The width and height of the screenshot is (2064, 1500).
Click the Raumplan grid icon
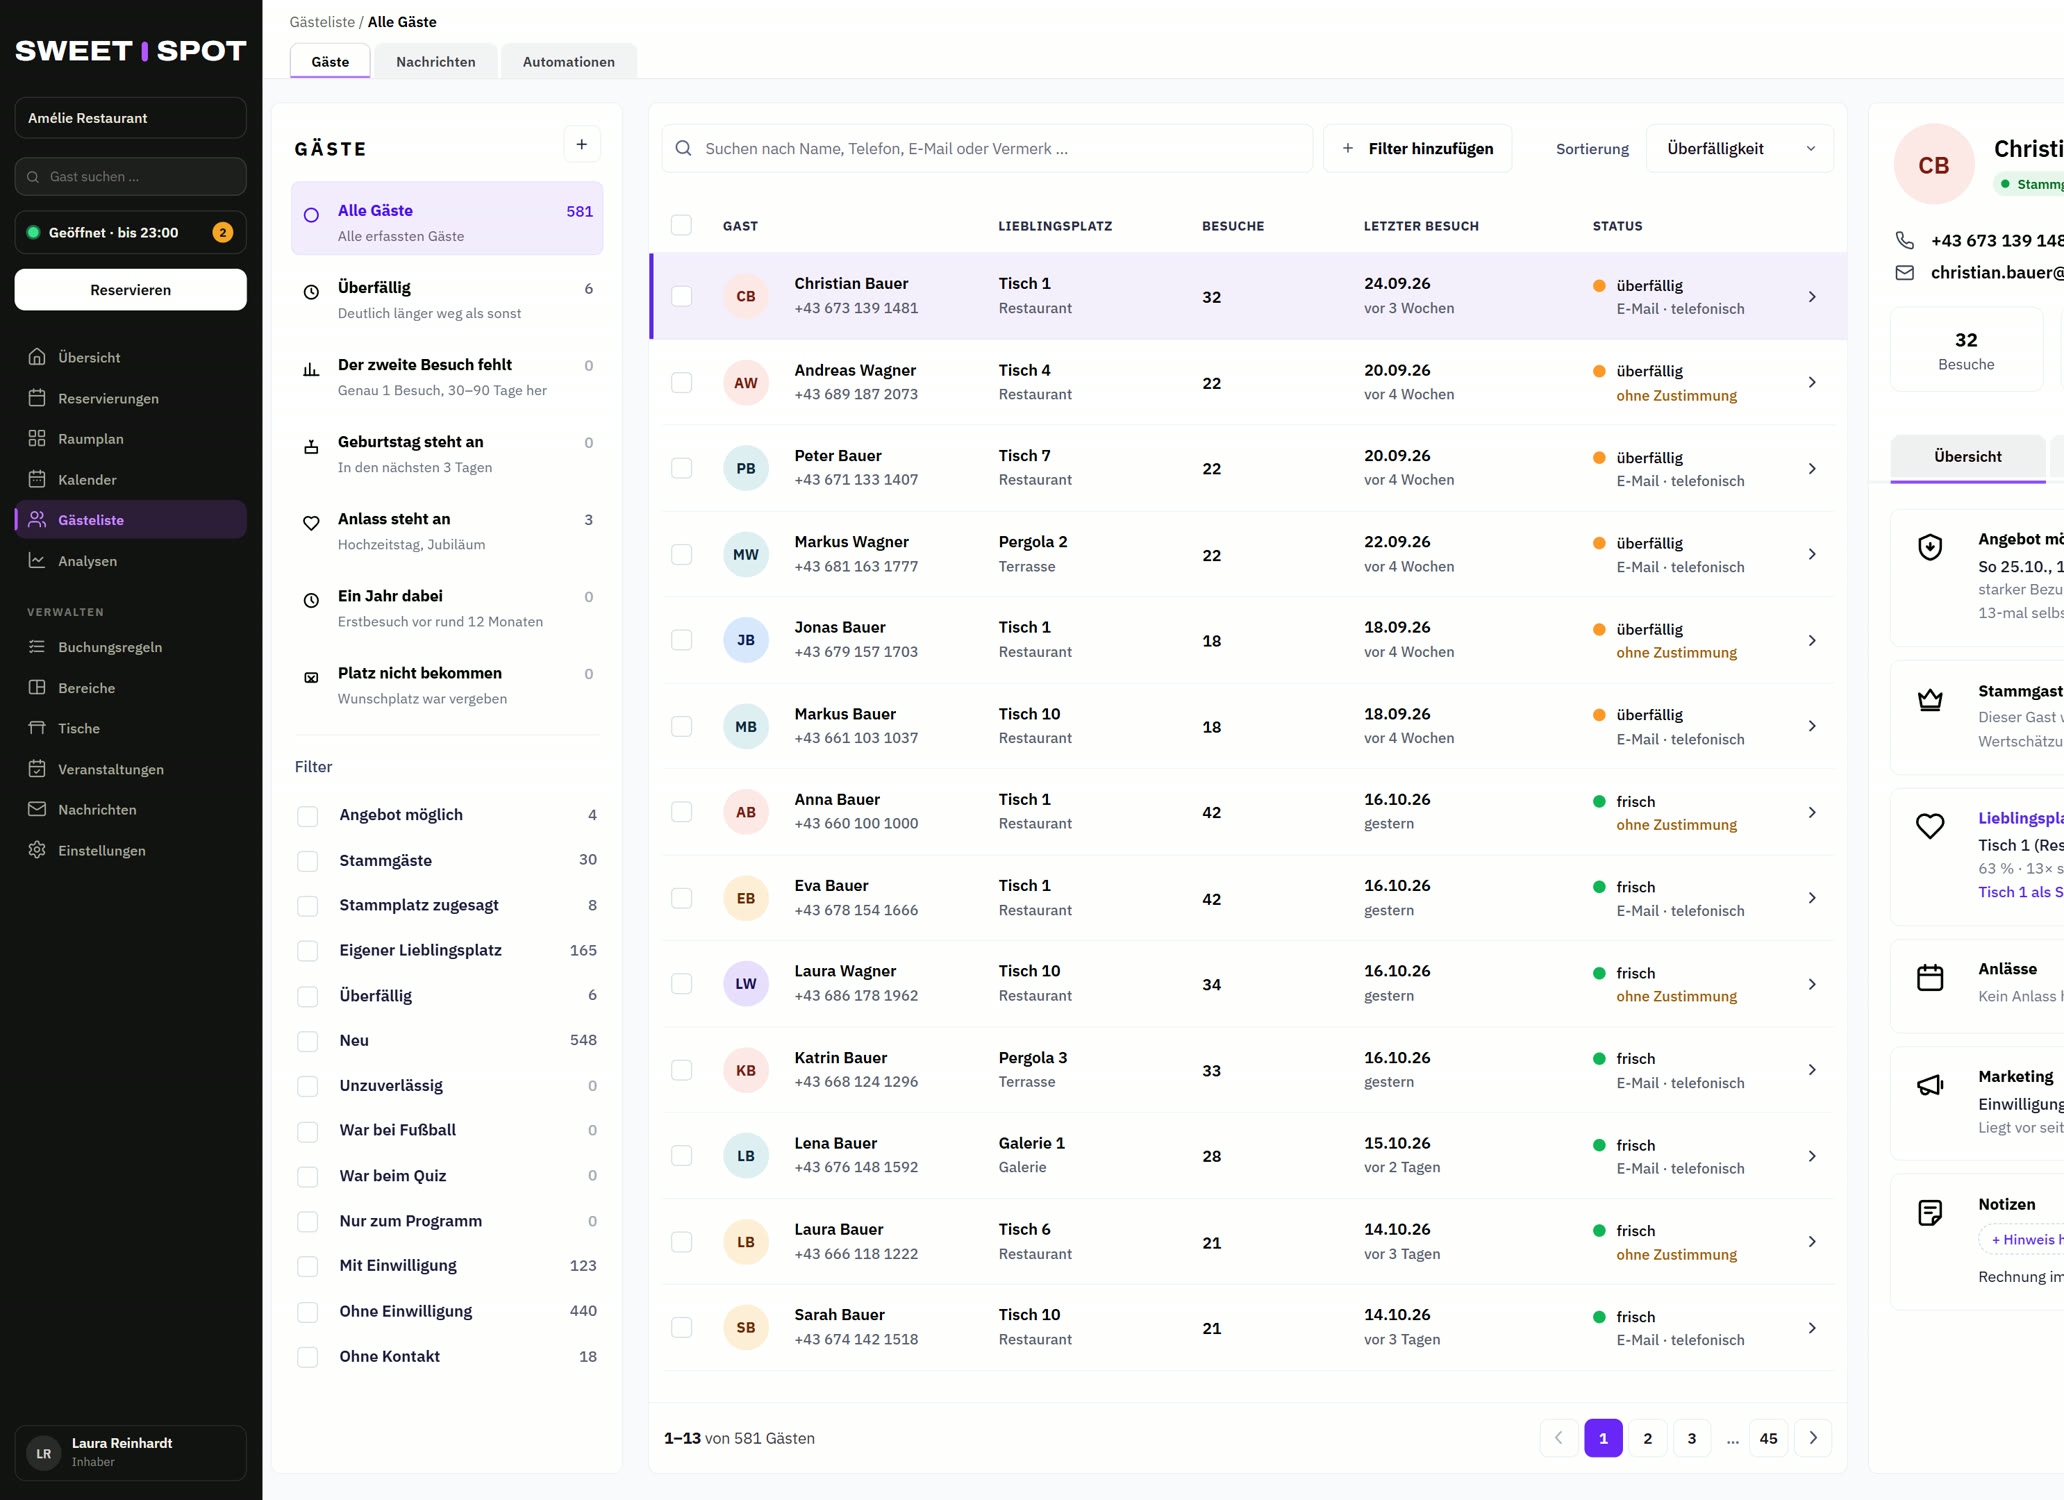click(x=37, y=438)
